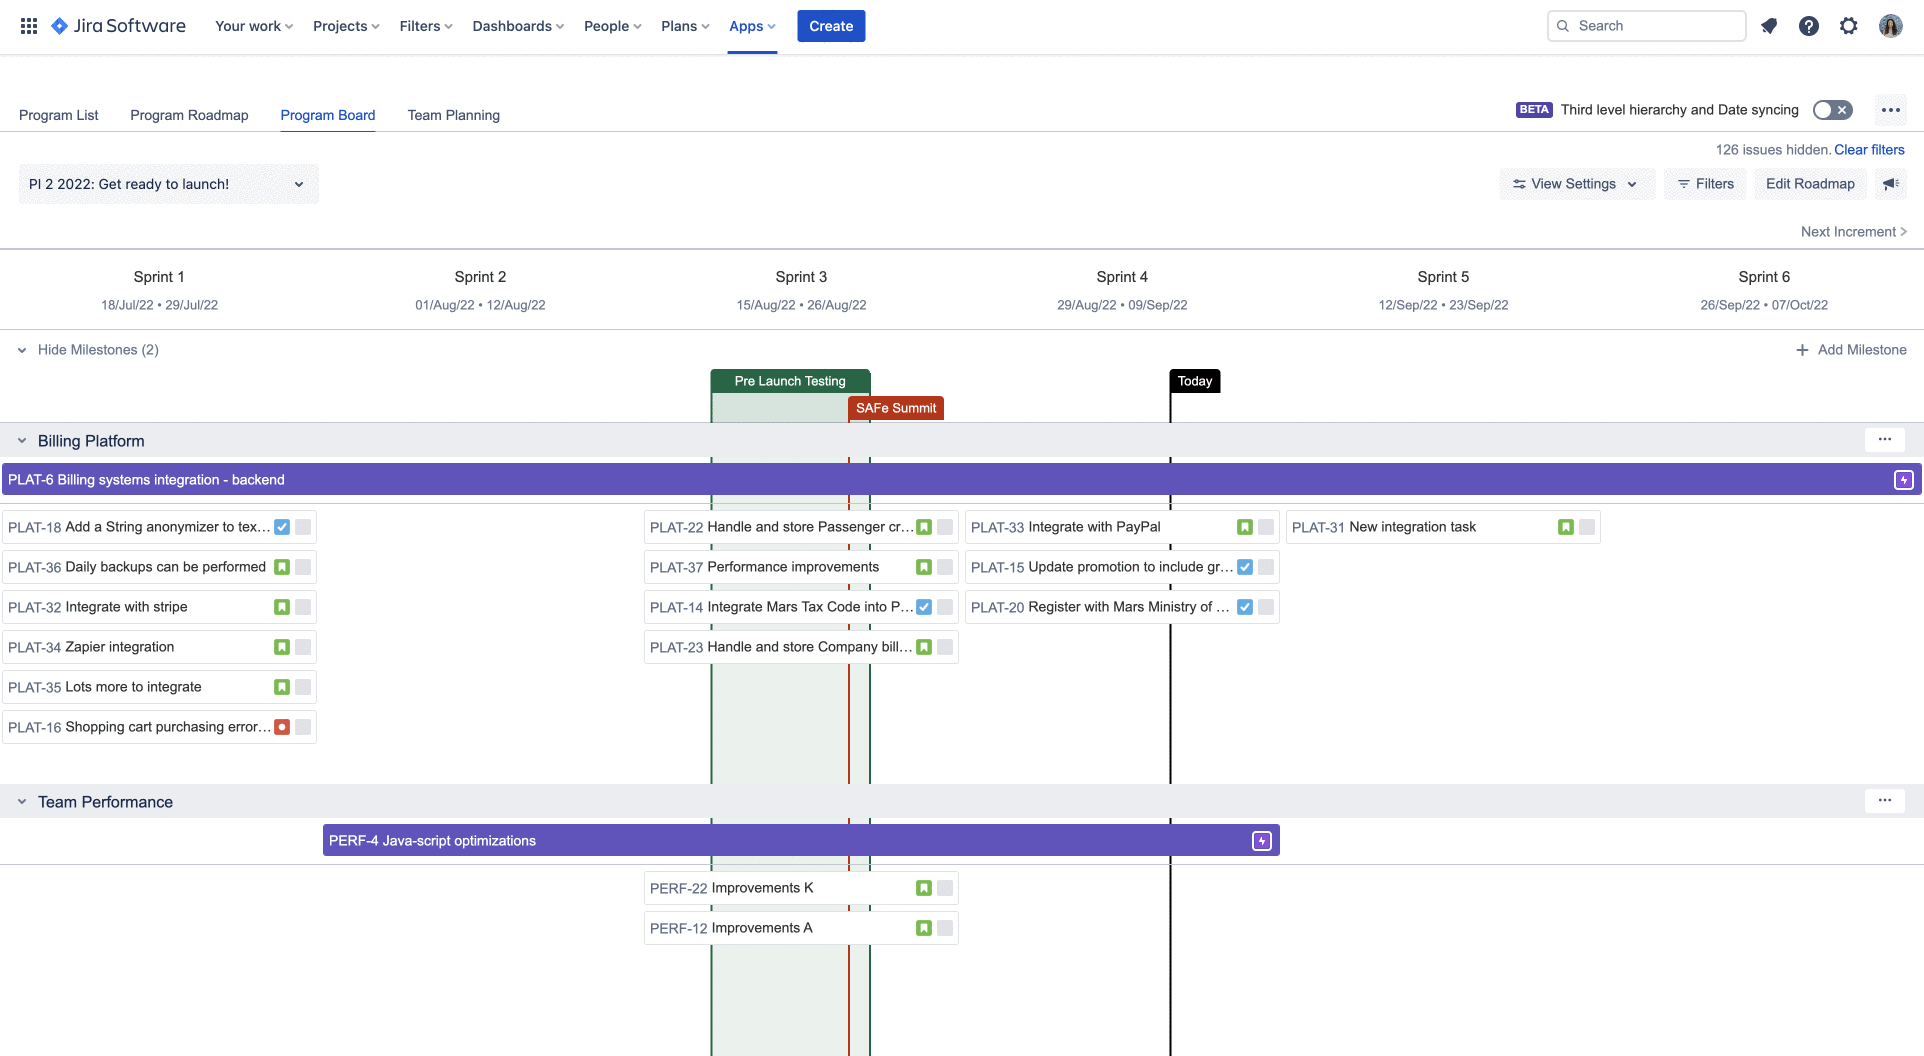Go to Next Increment
This screenshot has width=1924, height=1056.
point(1854,232)
